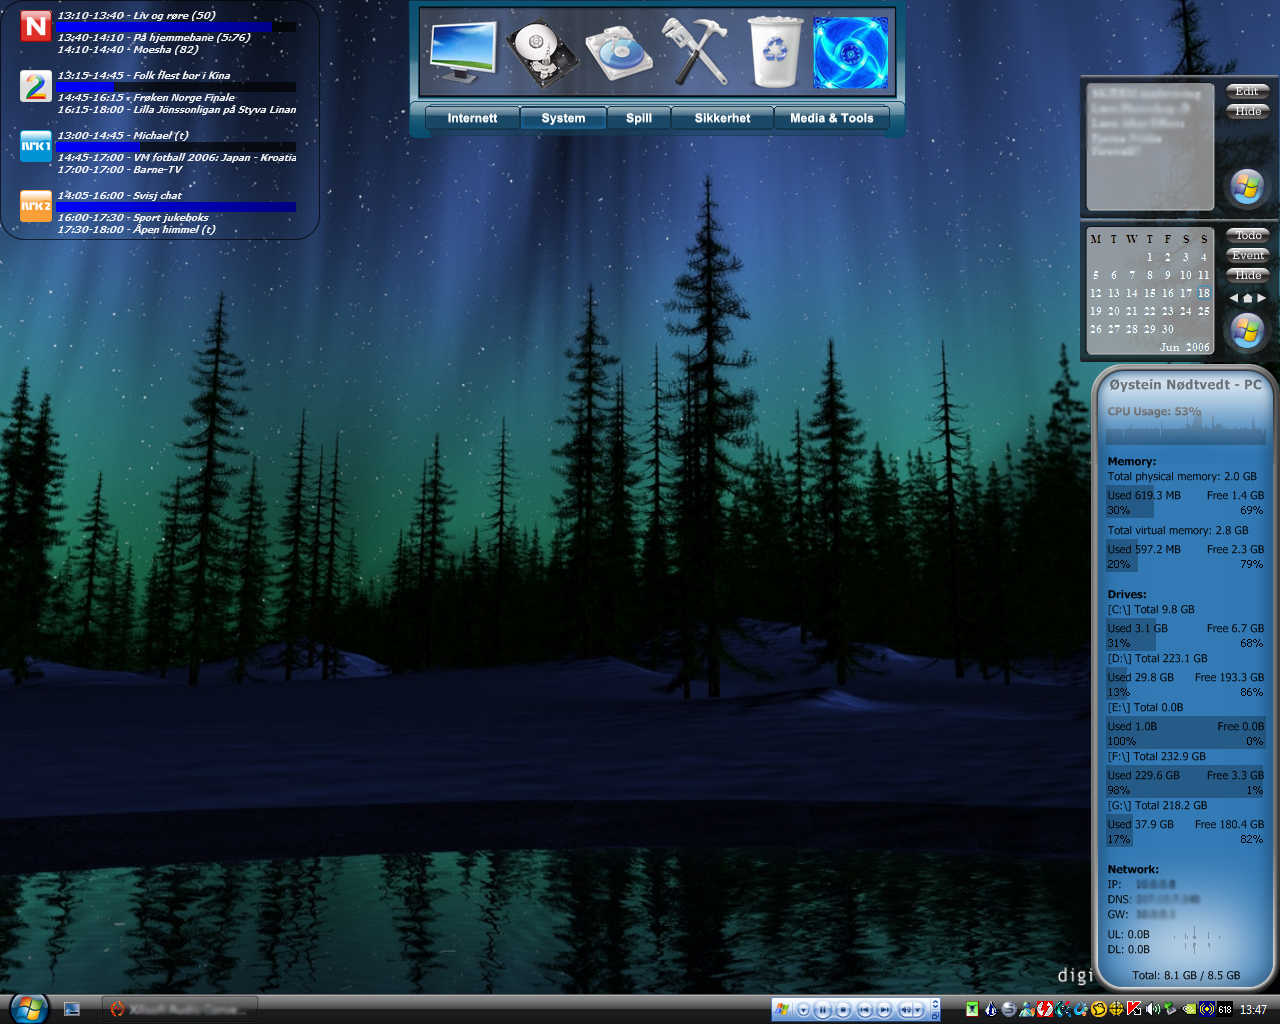Viewport: 1280px width, 1024px height.
Task: Click the safely remove hardware tray icon
Action: [x=1170, y=1009]
